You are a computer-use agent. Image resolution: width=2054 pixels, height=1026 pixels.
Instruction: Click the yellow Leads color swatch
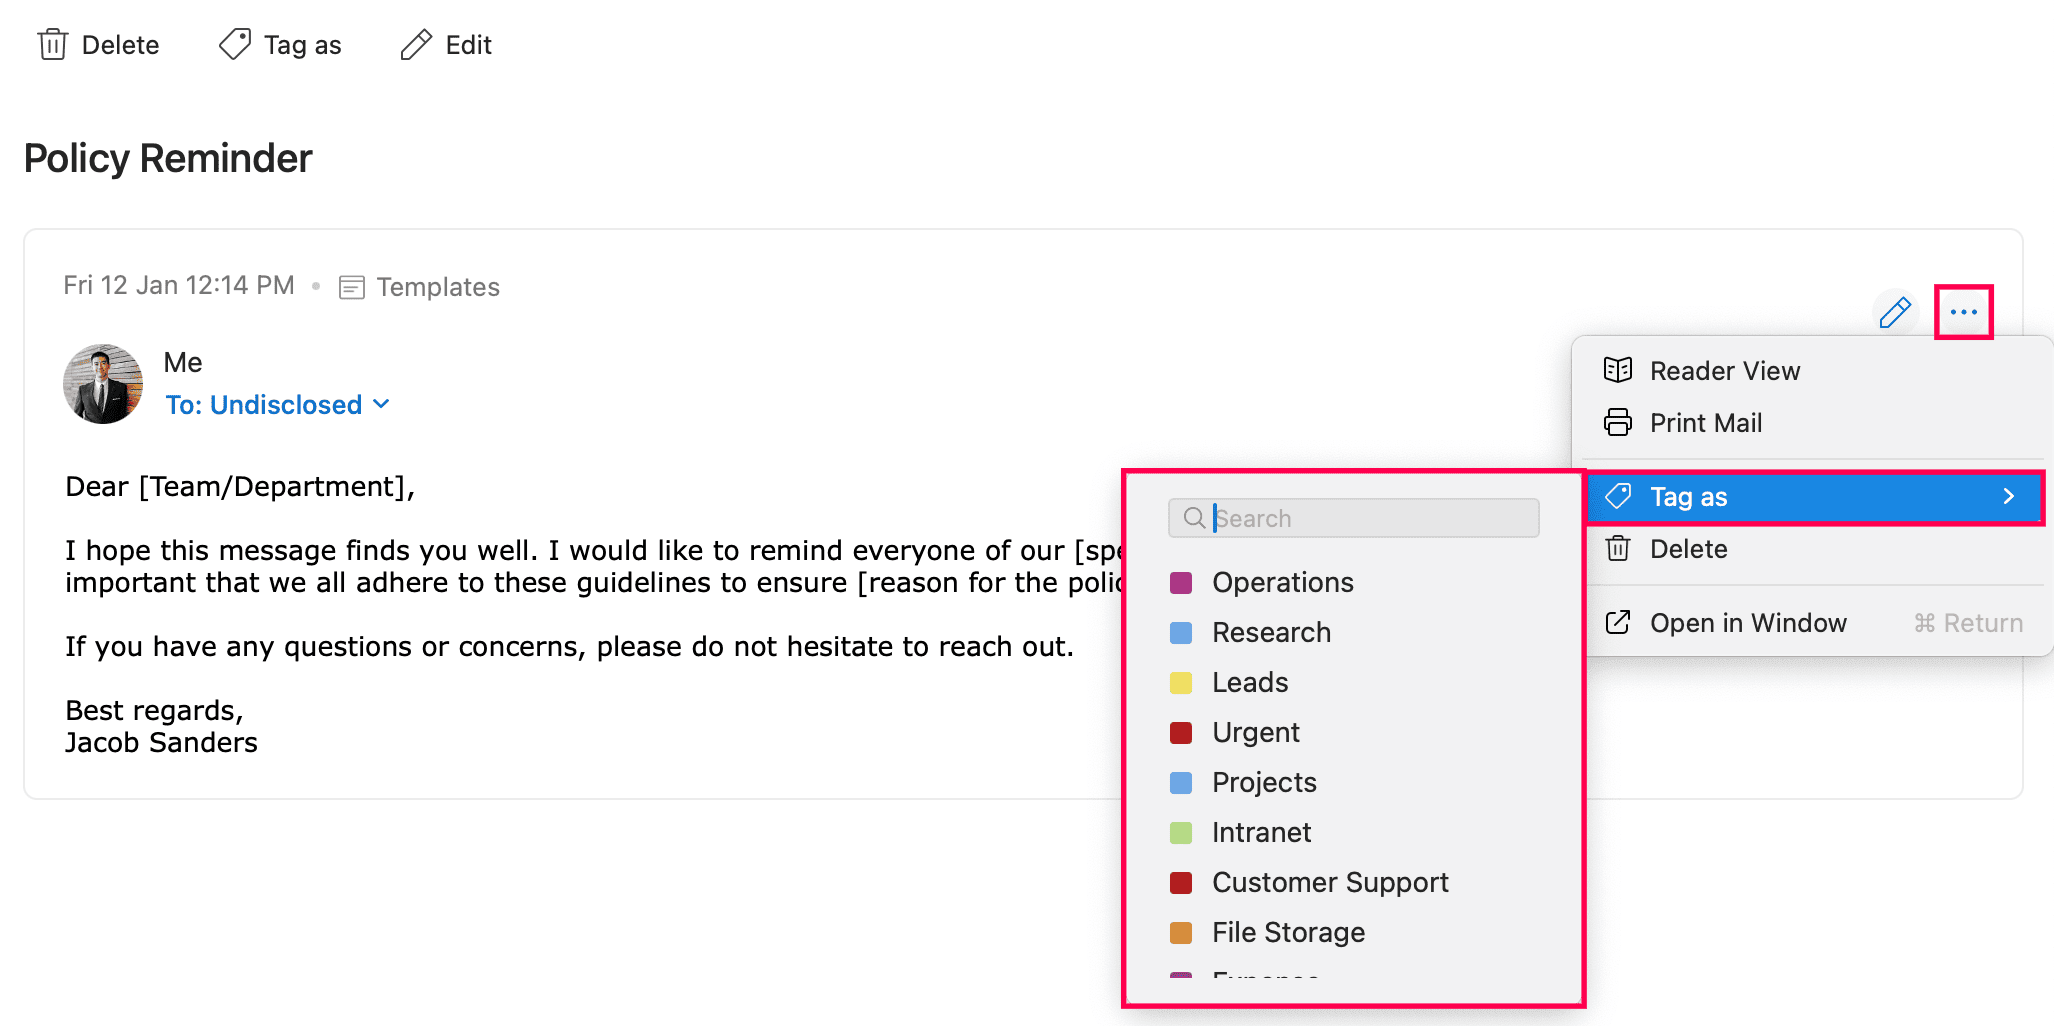point(1181,683)
